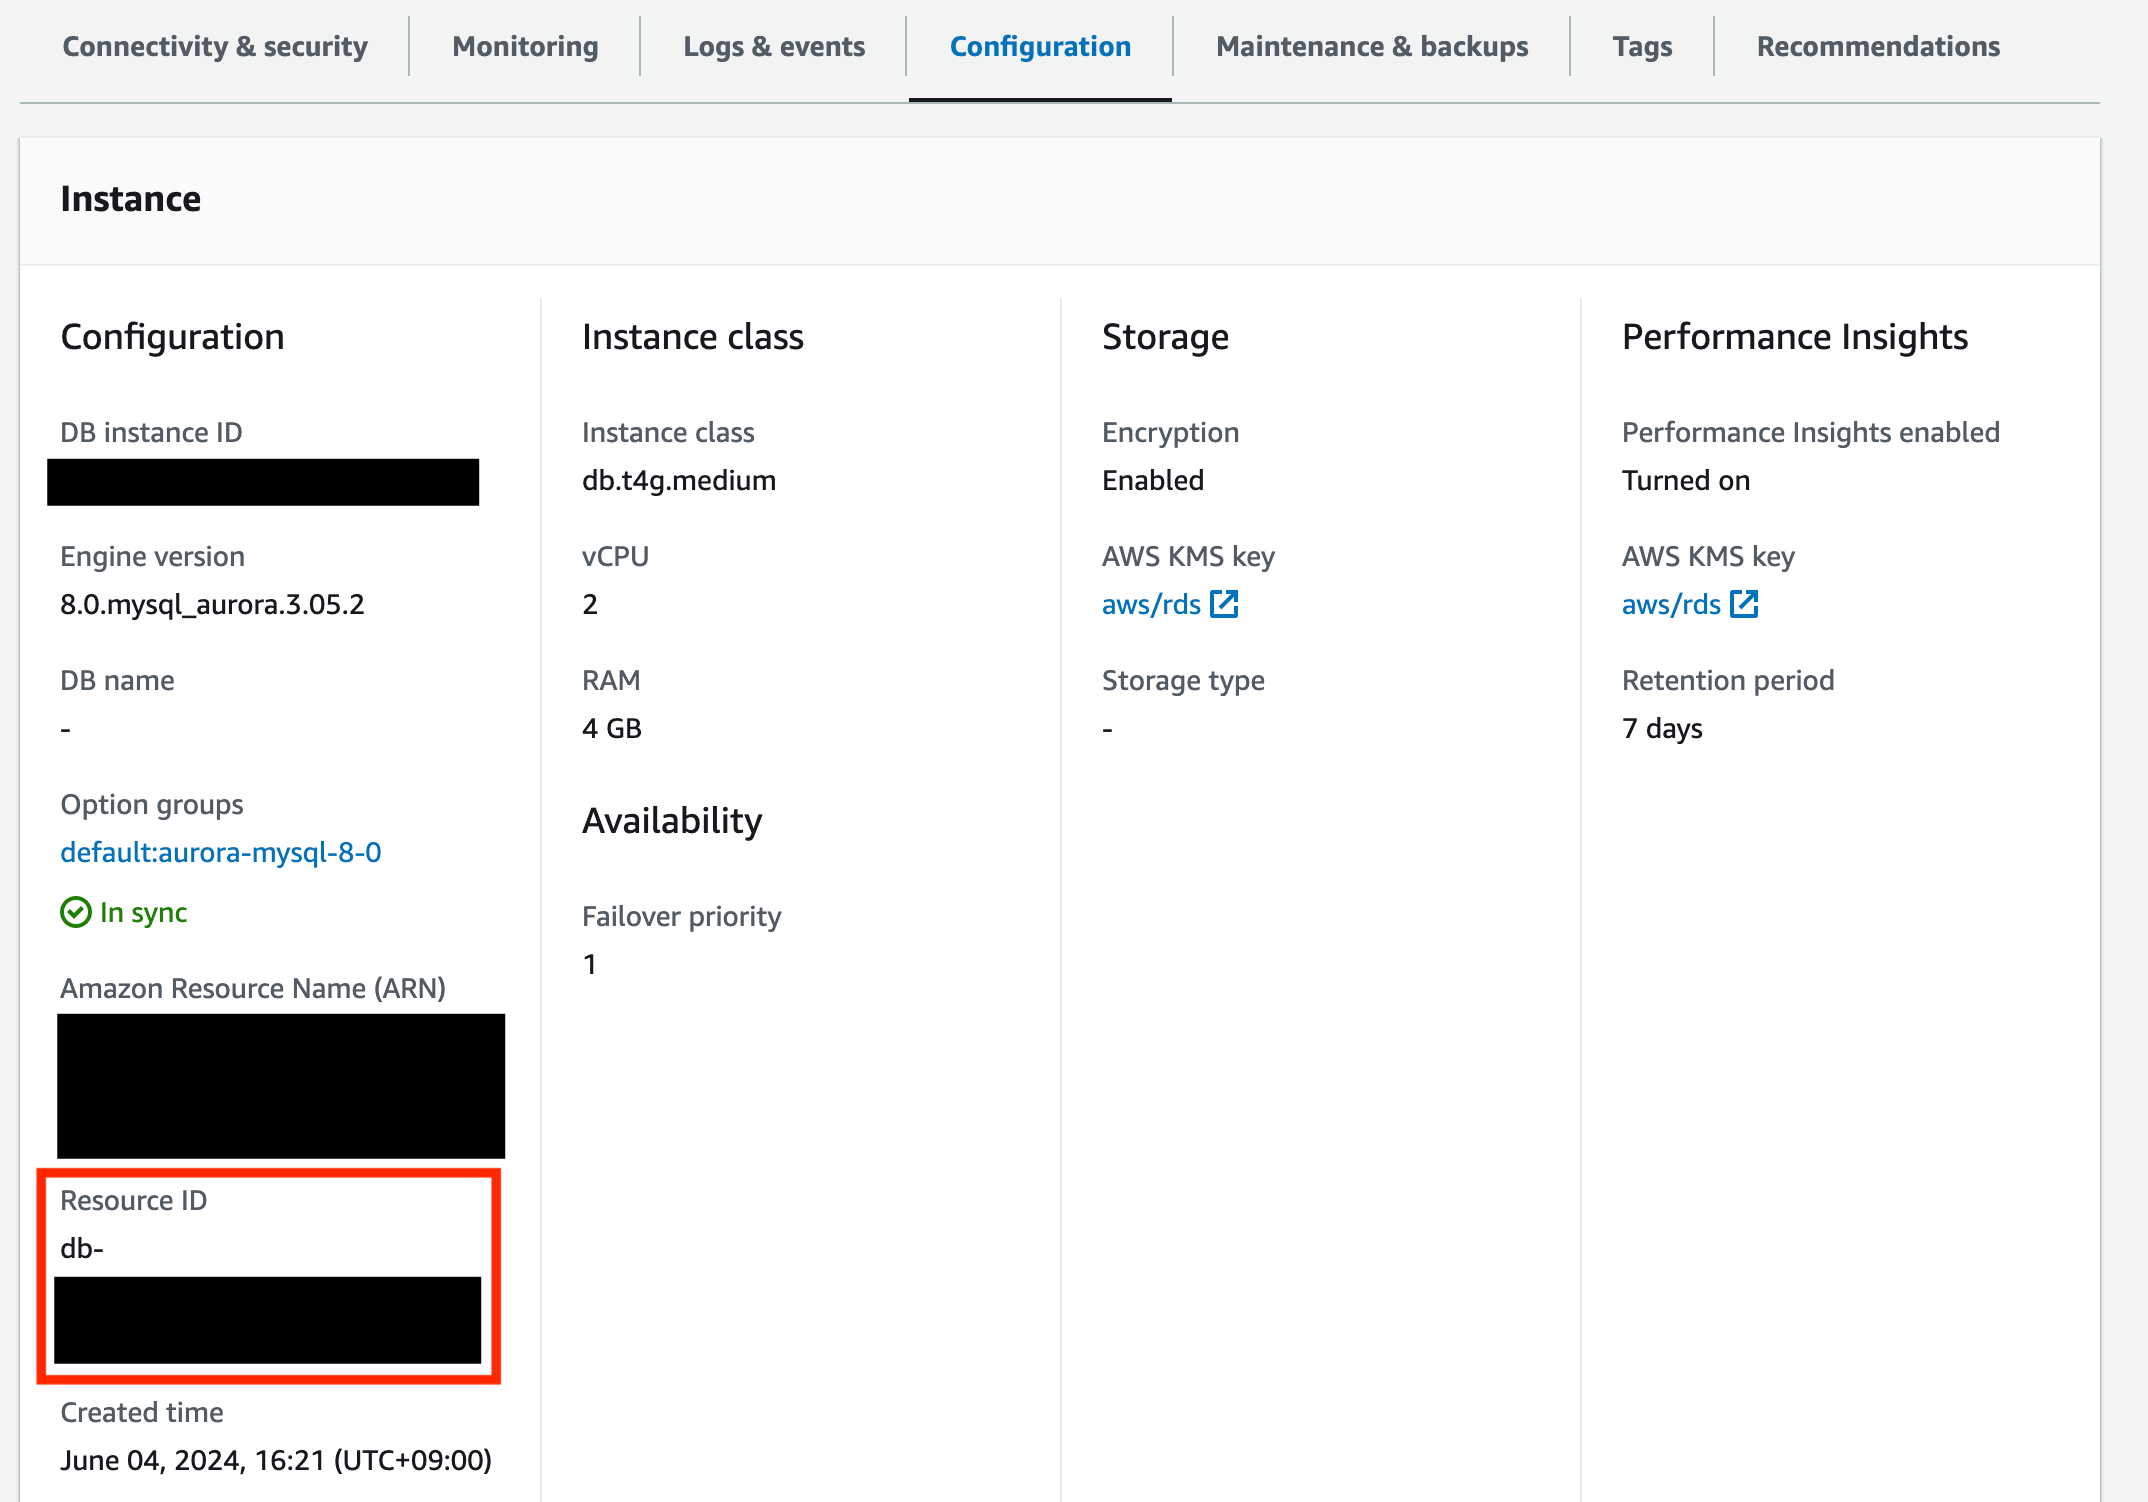Switch to the Monitoring tab
The image size is (2148, 1502).
click(x=525, y=47)
